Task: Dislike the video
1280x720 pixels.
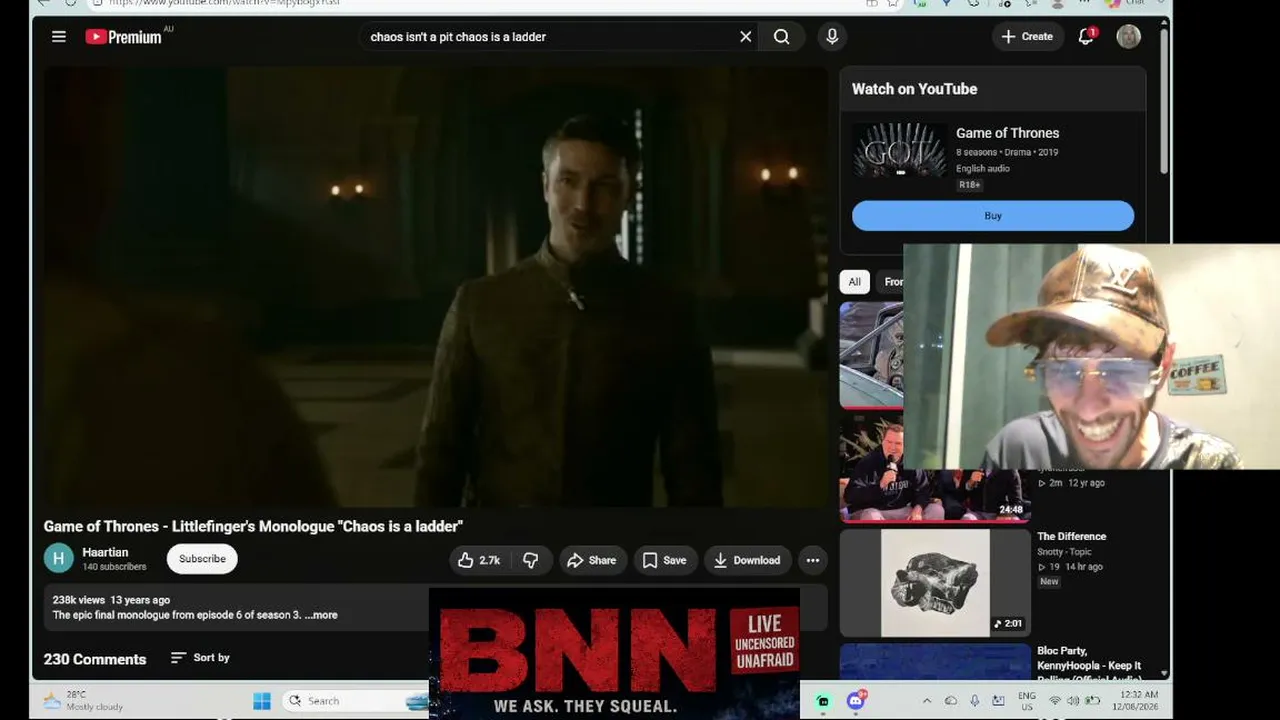Action: pos(531,560)
